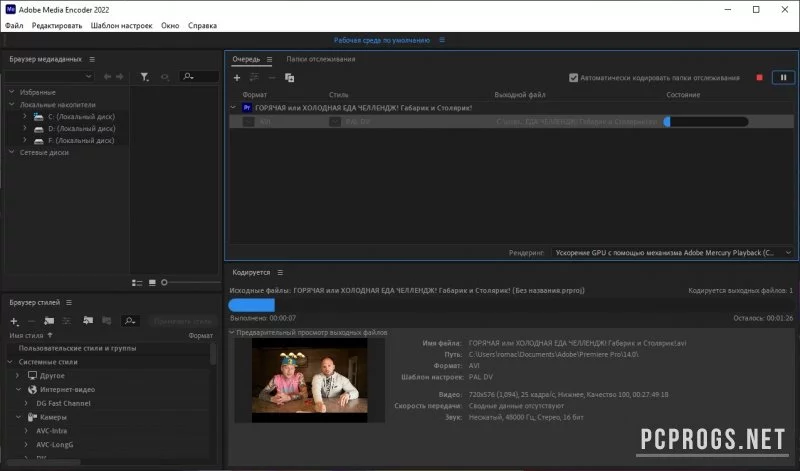Switch the media browser to list view
The width and height of the screenshot is (800, 471).
137,283
